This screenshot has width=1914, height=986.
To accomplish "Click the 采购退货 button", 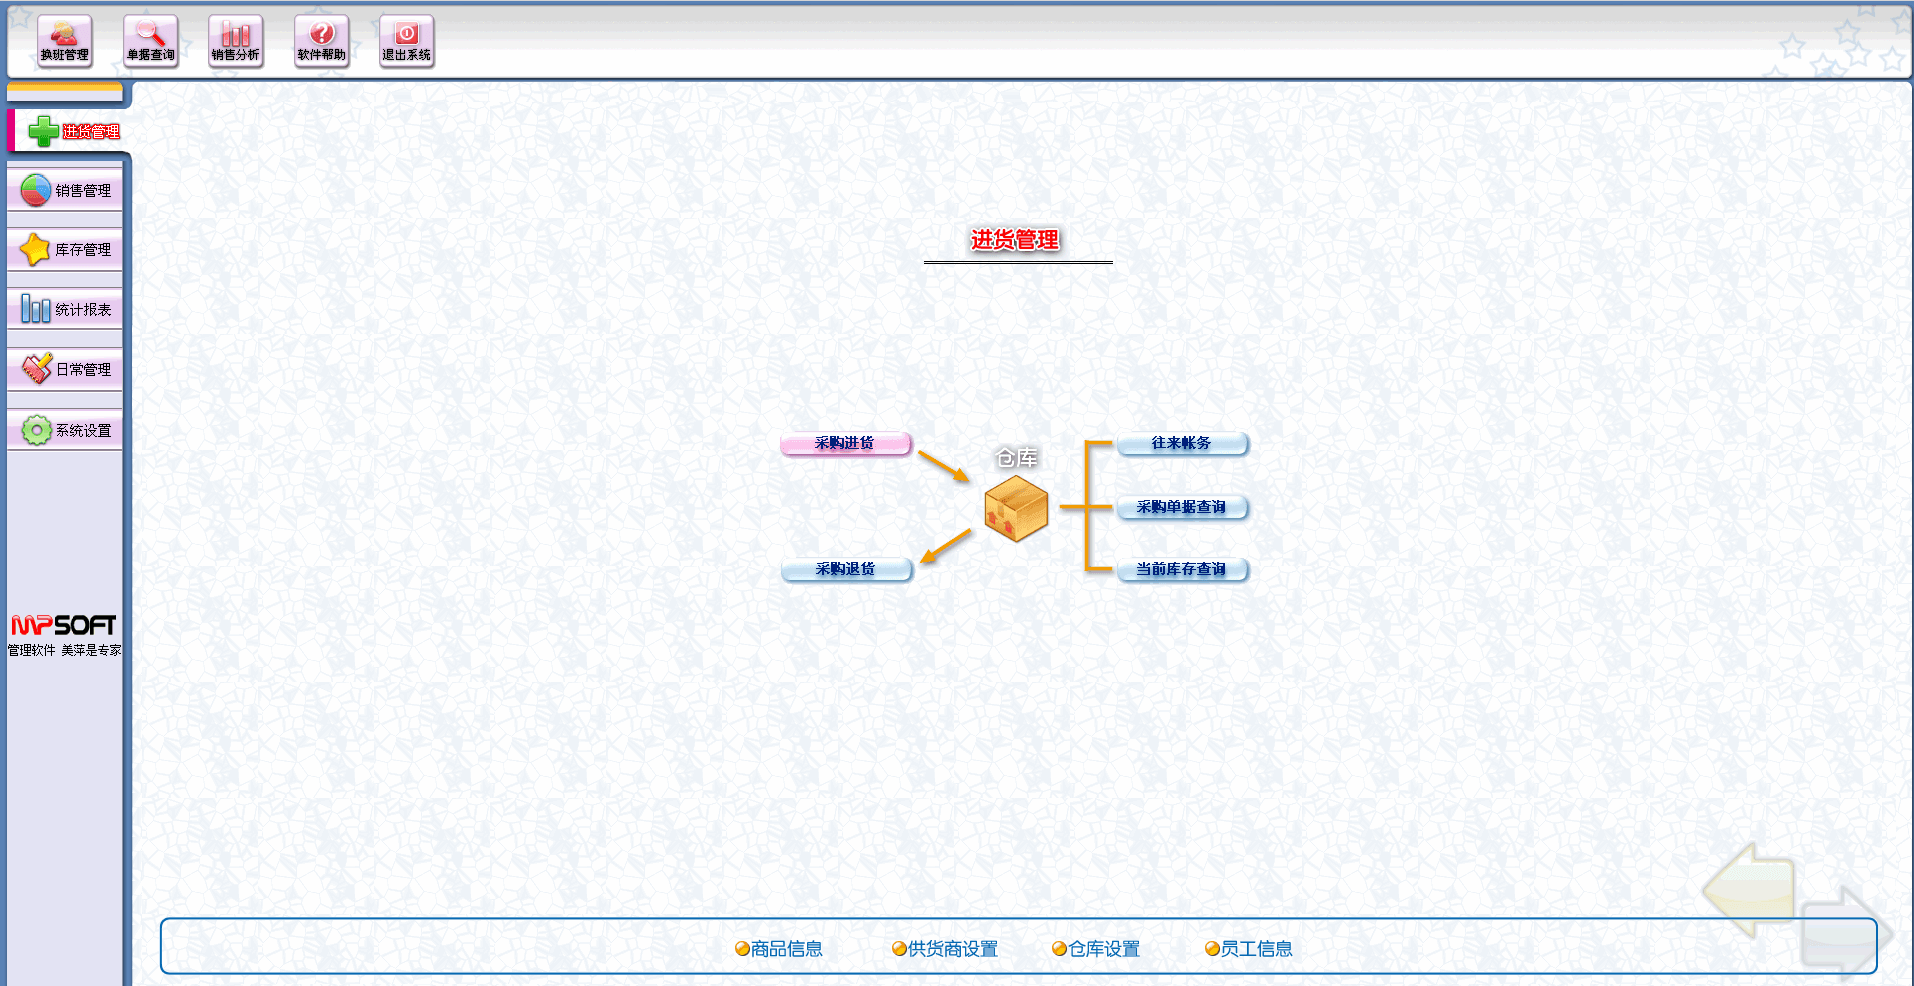I will [x=846, y=569].
